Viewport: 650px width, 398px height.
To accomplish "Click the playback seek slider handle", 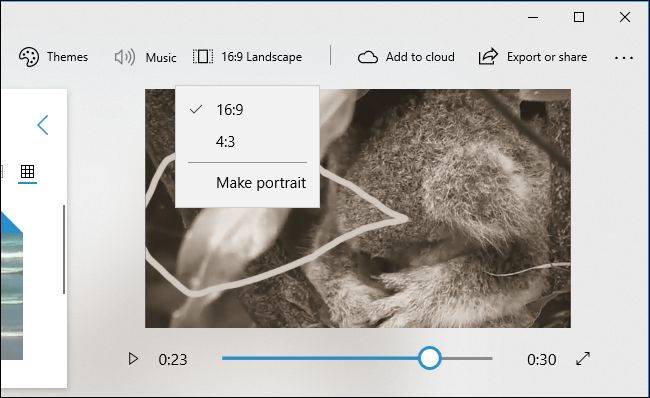I will click(x=429, y=358).
